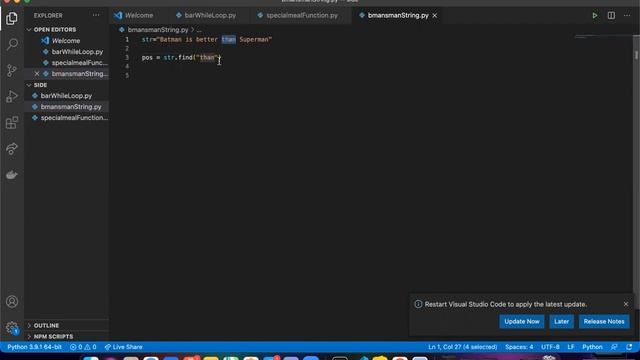The image size is (640, 360).
Task: Select Python 3.9.1 64-bit interpreter
Action: tap(34, 347)
